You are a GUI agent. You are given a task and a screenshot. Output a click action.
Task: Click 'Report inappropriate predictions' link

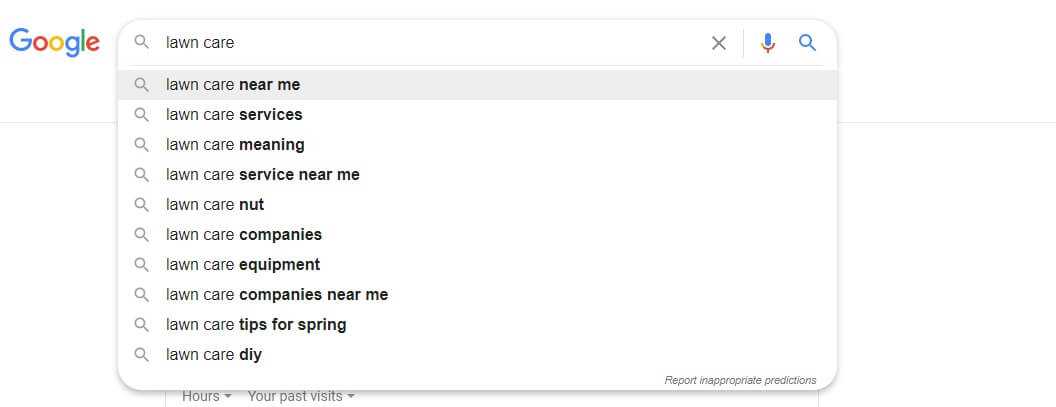(x=740, y=380)
